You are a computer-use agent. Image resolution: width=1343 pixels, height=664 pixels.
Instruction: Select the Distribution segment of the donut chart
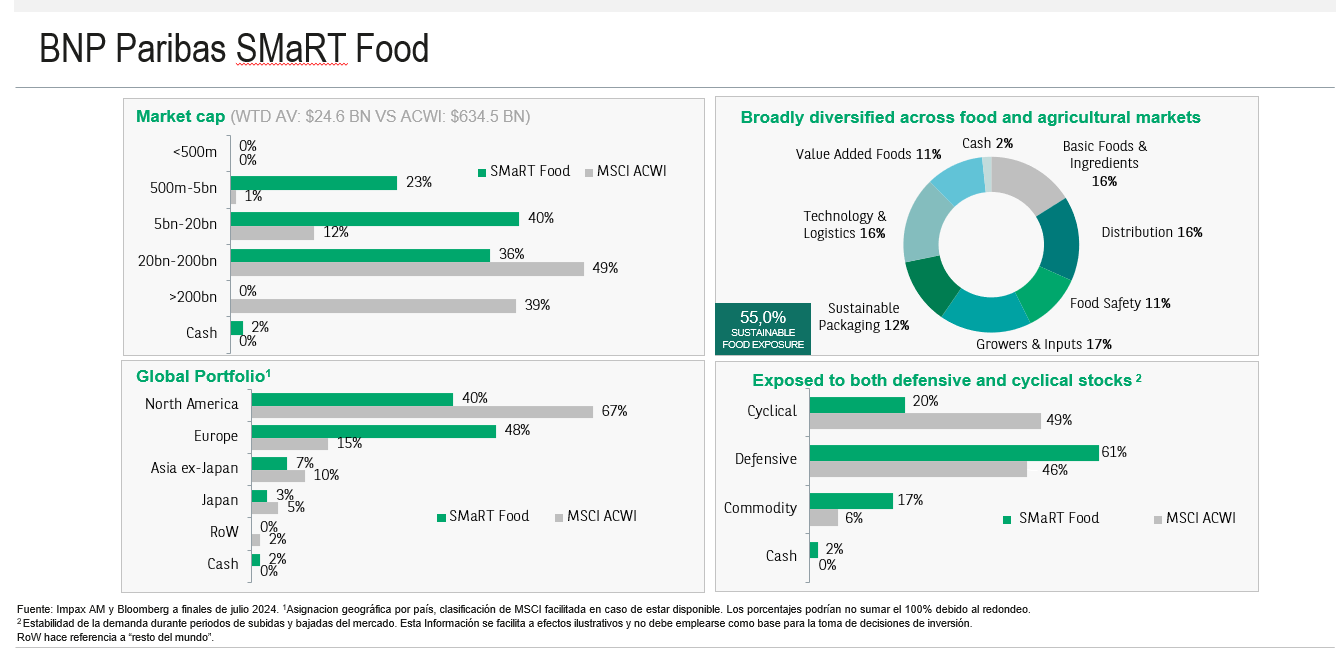pyautogui.click(x=1059, y=238)
